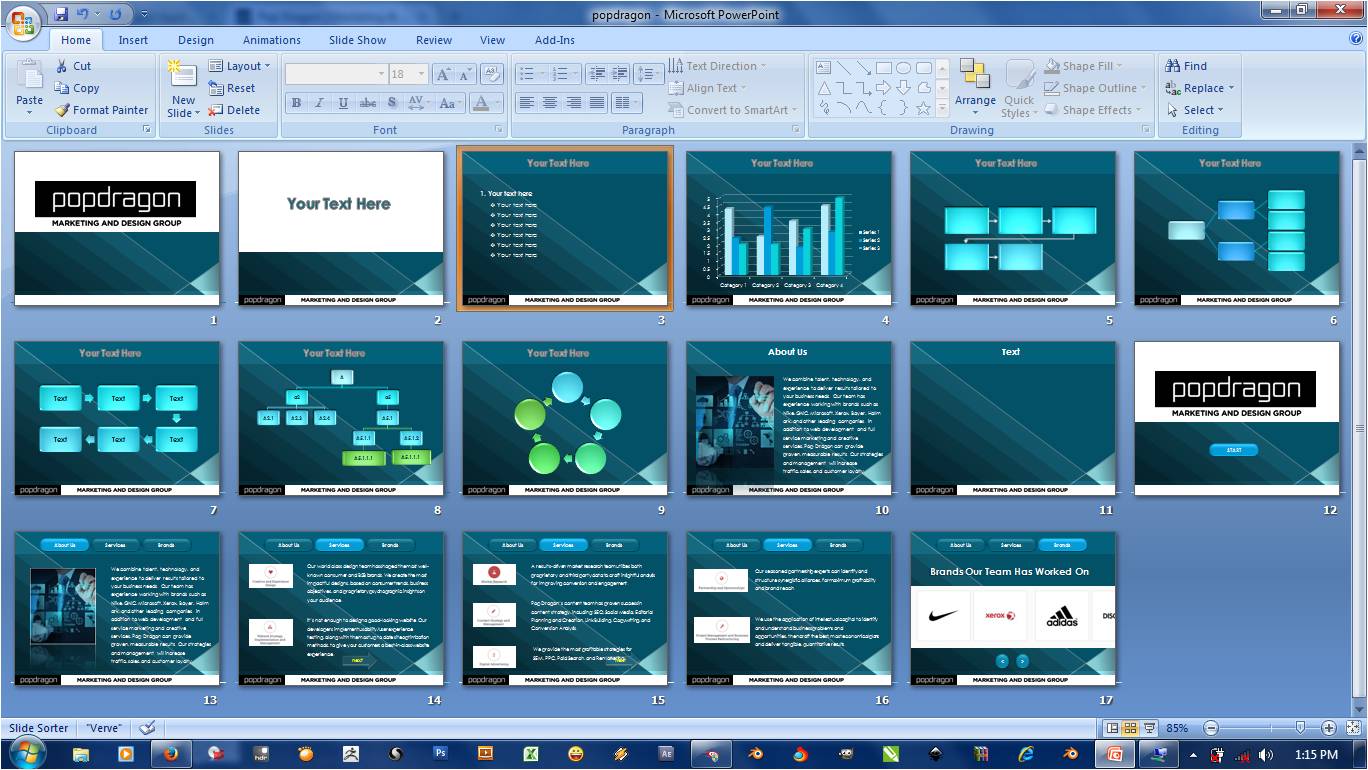Viewport: 1368px width, 770px height.
Task: Click the Delete slide icon
Action: pyautogui.click(x=216, y=110)
